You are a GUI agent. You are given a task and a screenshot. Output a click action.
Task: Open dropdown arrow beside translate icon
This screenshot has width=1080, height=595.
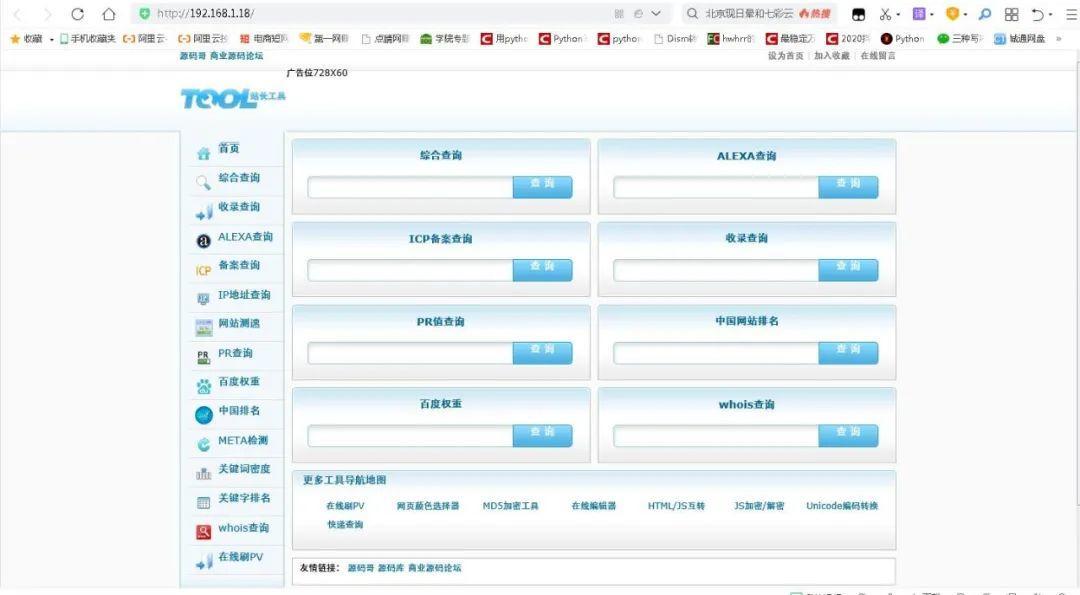click(932, 14)
